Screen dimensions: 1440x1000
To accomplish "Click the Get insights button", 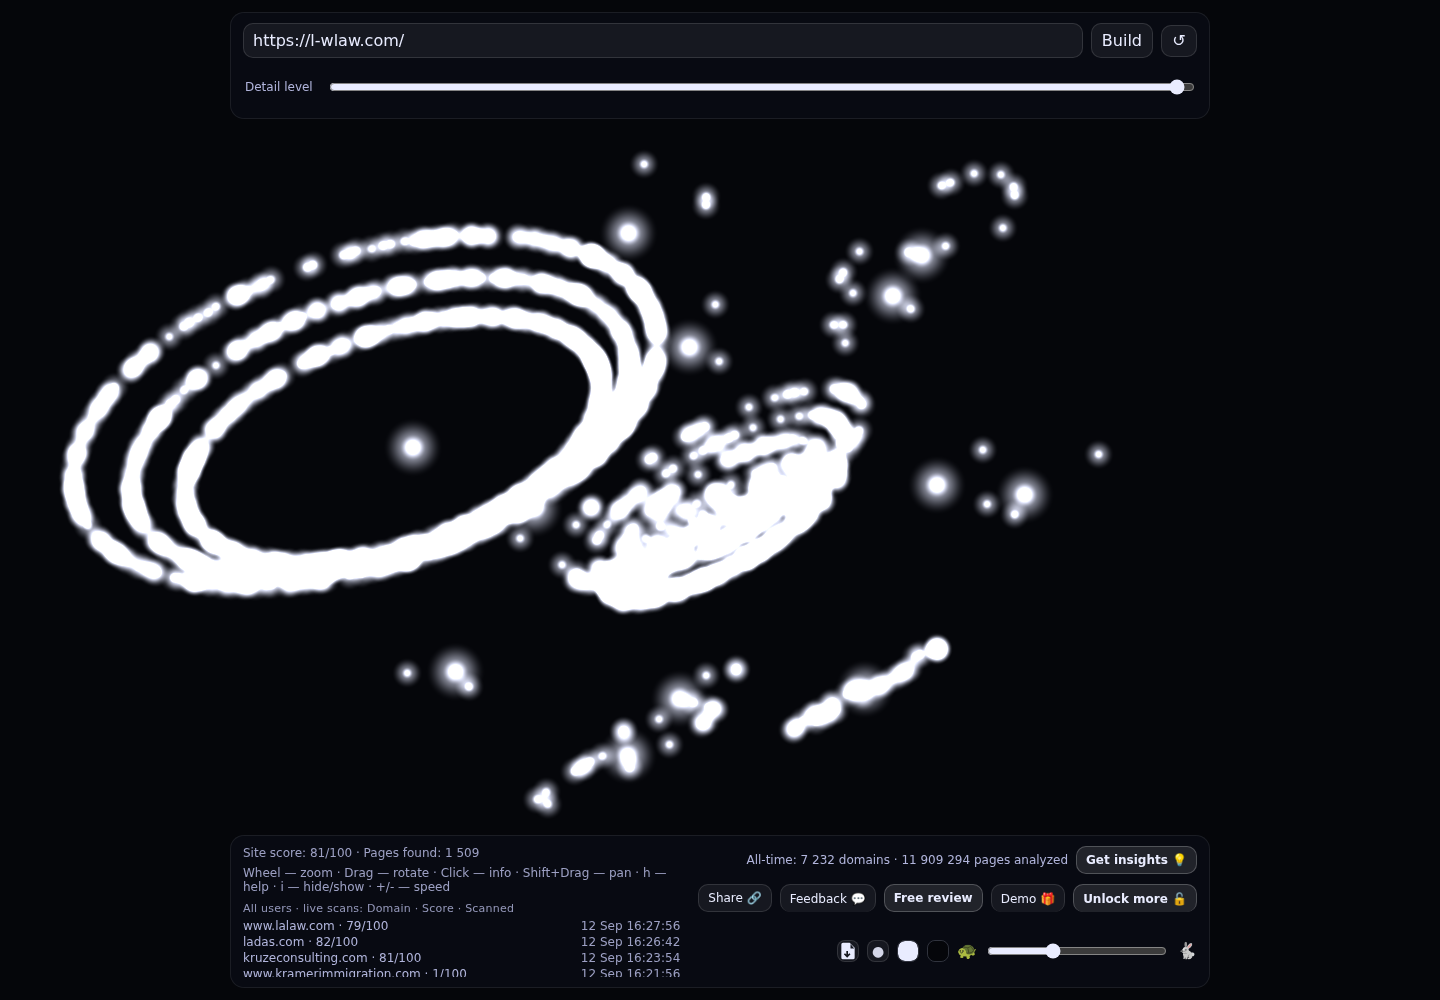I will [x=1136, y=860].
